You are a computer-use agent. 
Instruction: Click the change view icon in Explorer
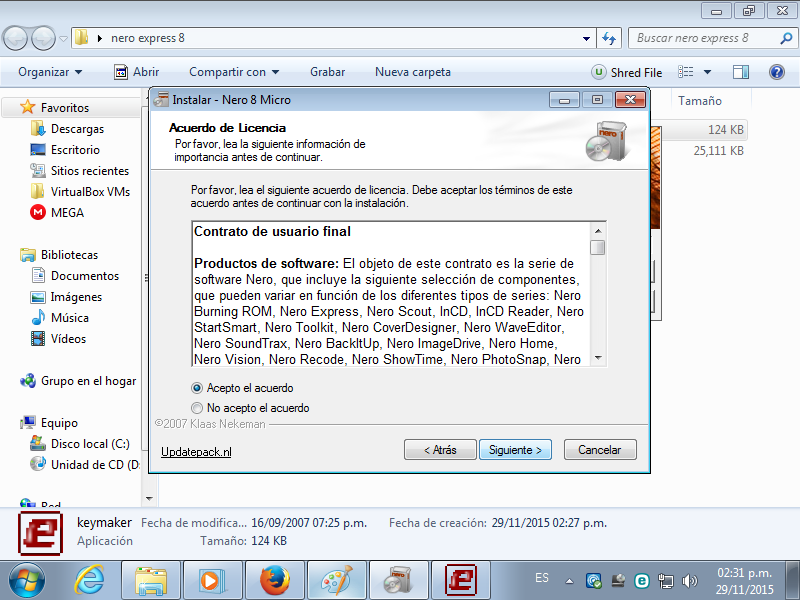(686, 72)
